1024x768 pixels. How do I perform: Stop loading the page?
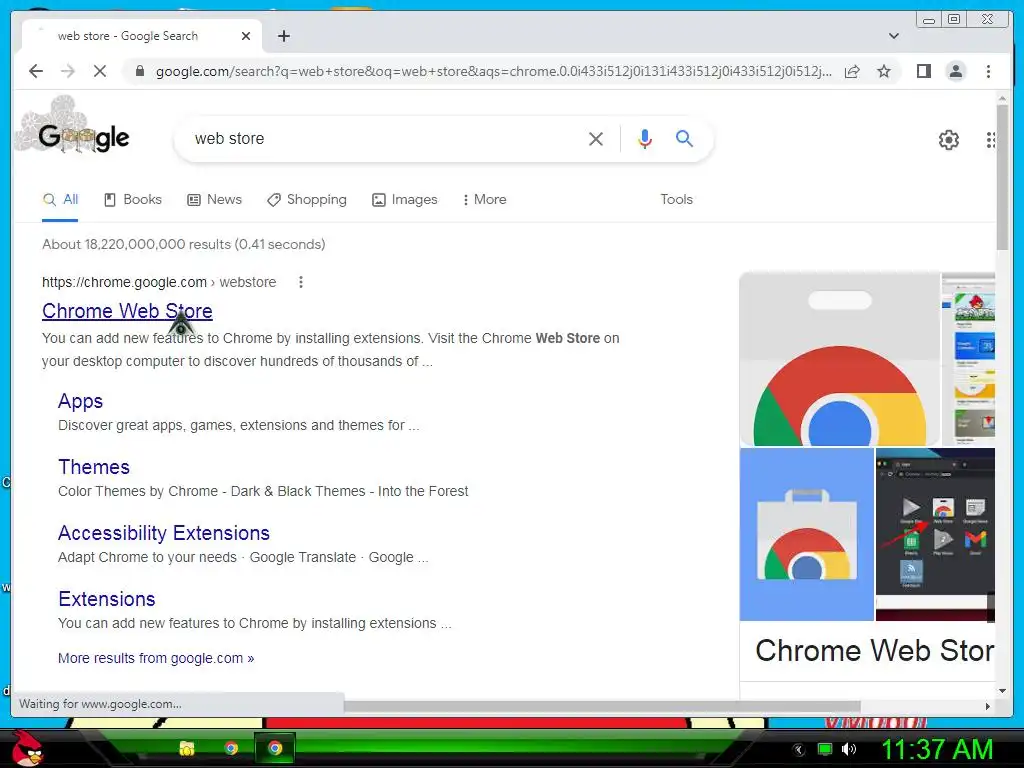click(100, 71)
